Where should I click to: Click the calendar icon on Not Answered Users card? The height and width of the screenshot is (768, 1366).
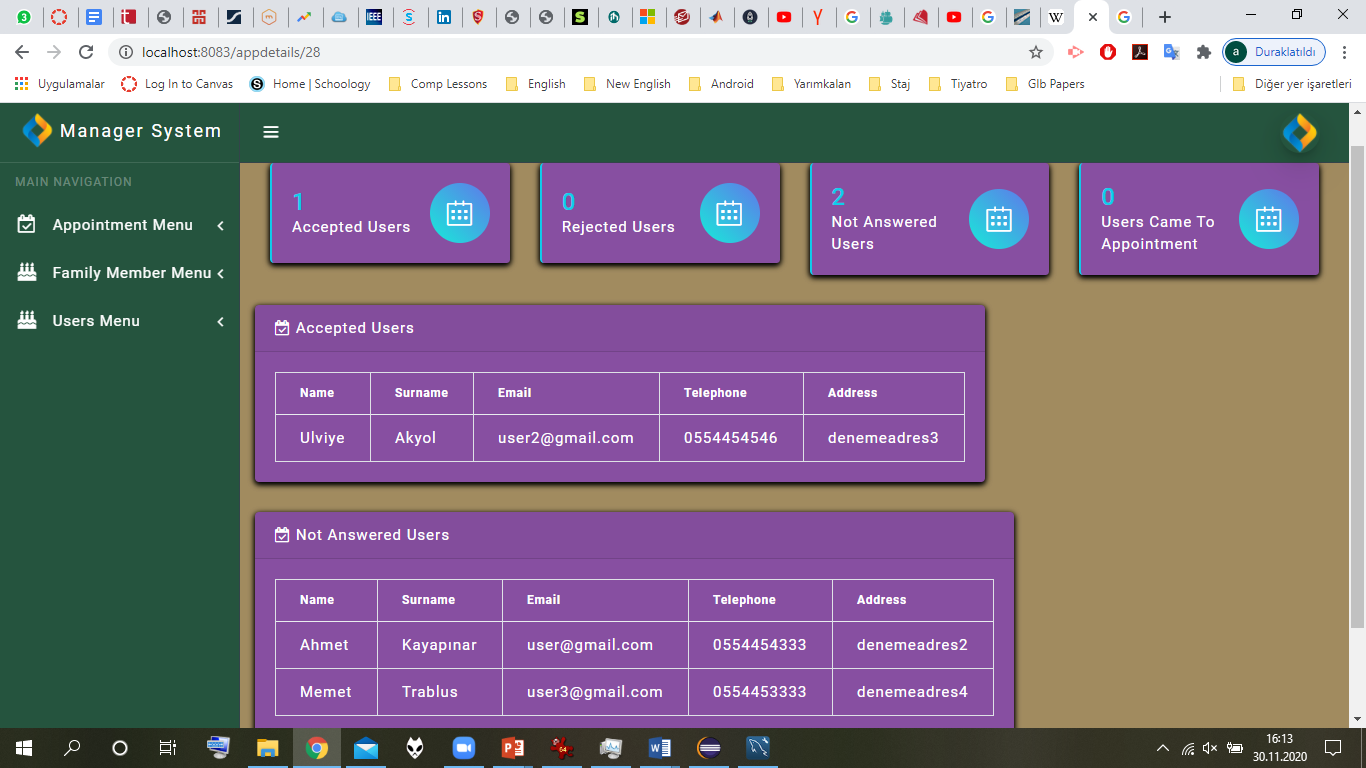pos(999,219)
